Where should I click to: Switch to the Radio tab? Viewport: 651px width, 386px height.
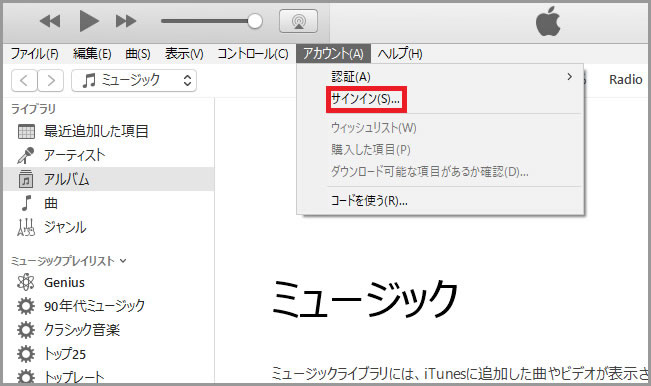[625, 79]
